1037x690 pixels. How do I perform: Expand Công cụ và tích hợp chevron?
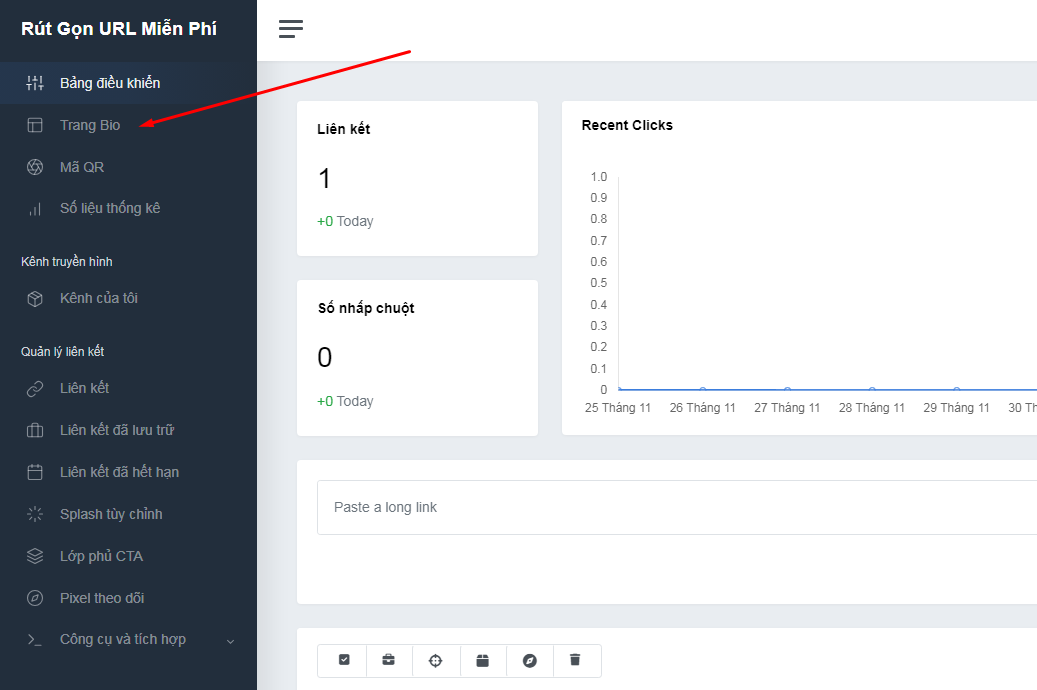[x=231, y=641]
